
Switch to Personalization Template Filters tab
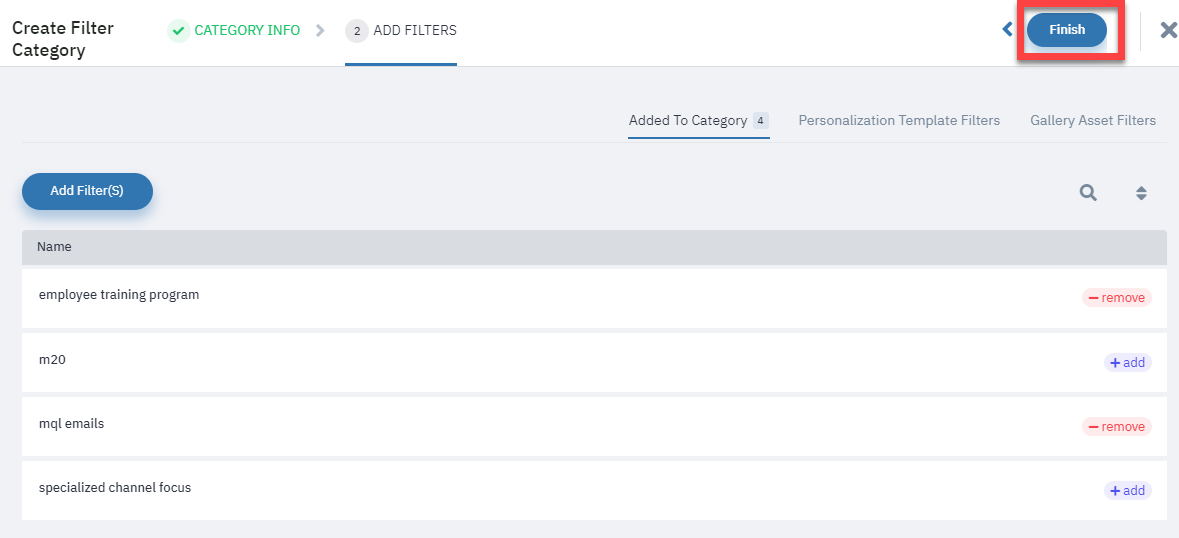pos(899,120)
